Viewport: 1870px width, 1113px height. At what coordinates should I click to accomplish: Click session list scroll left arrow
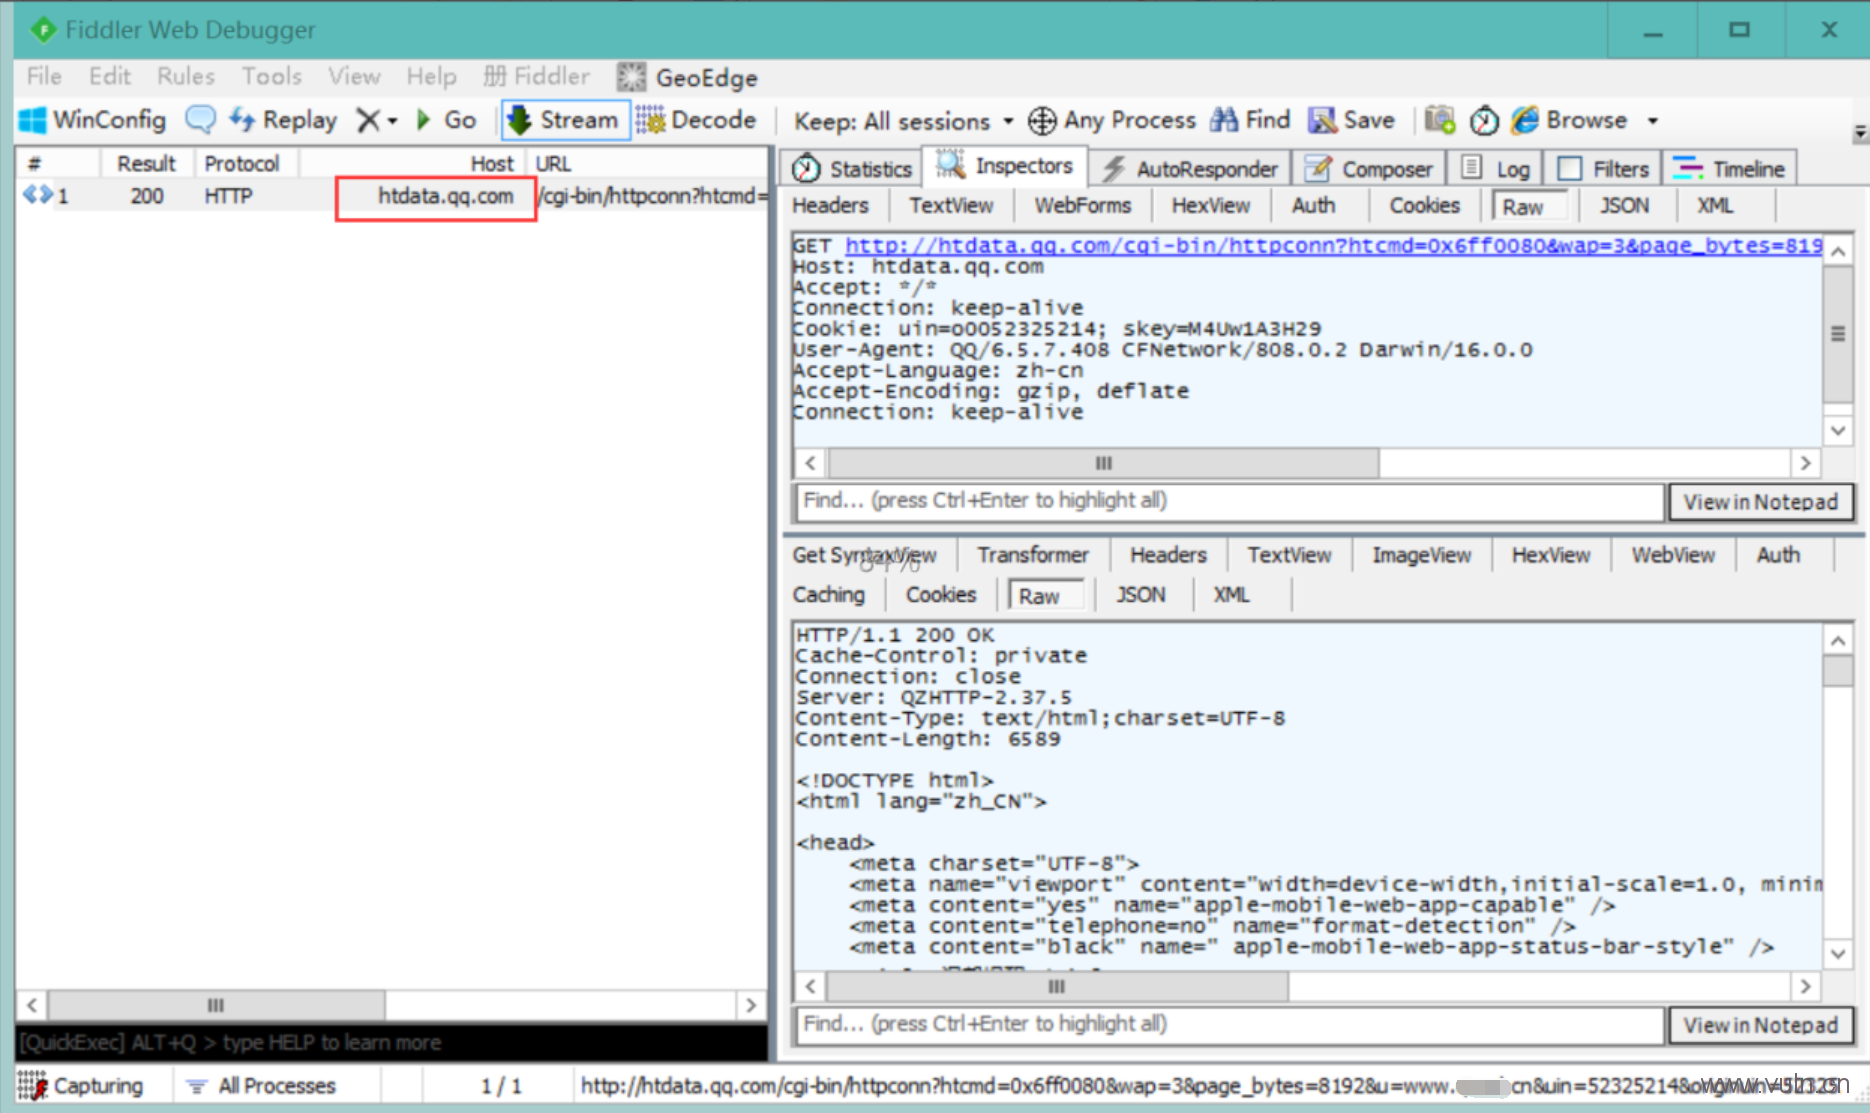coord(32,1005)
